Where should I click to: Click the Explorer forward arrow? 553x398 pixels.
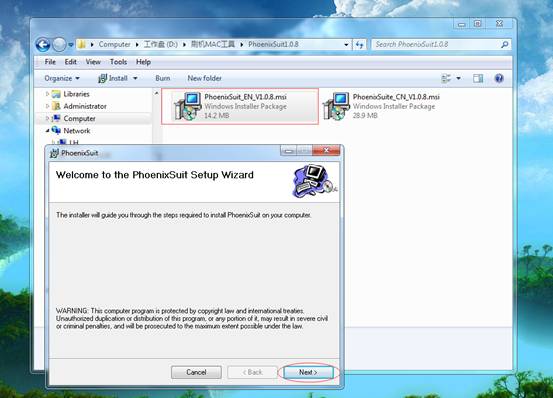pyautogui.click(x=59, y=45)
